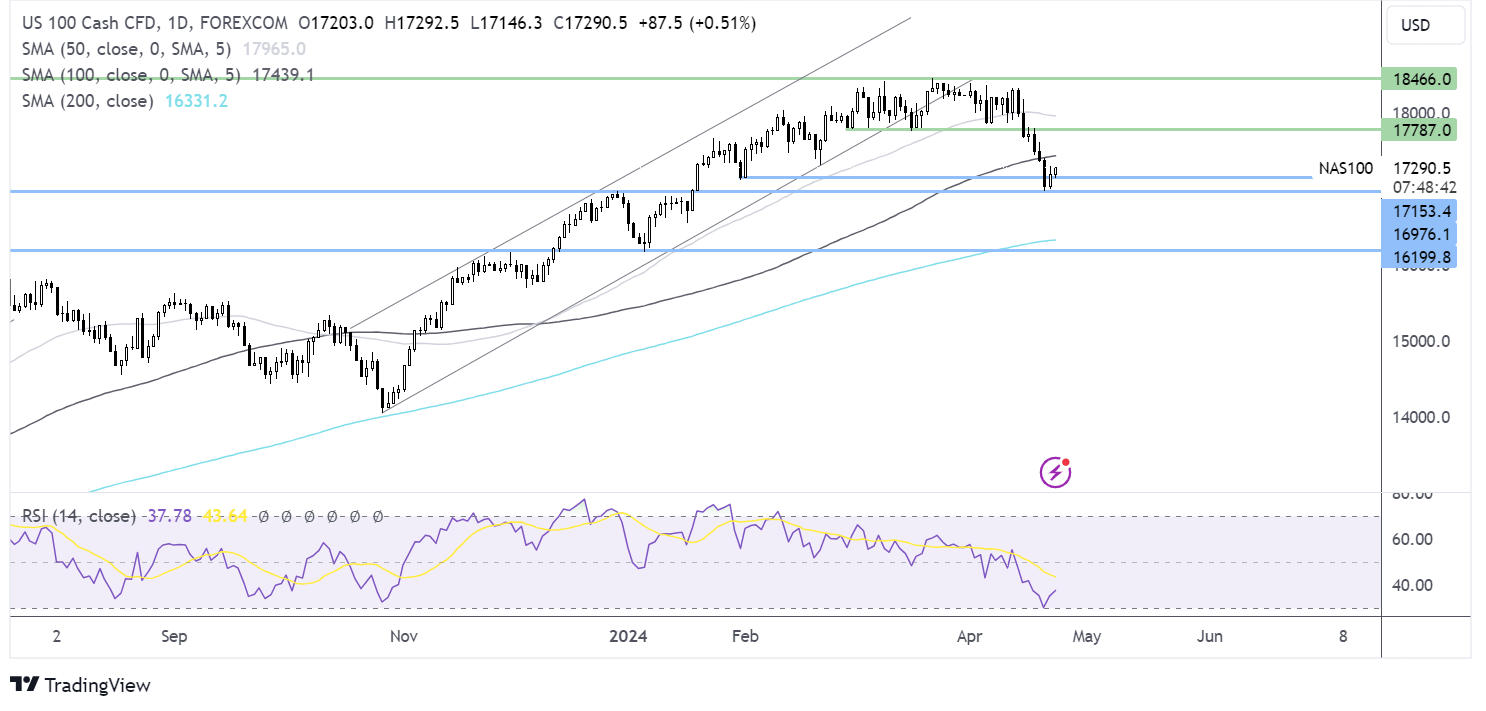This screenshot has width=1486, height=711.
Task: Open the USD currency selector
Action: click(x=1427, y=25)
